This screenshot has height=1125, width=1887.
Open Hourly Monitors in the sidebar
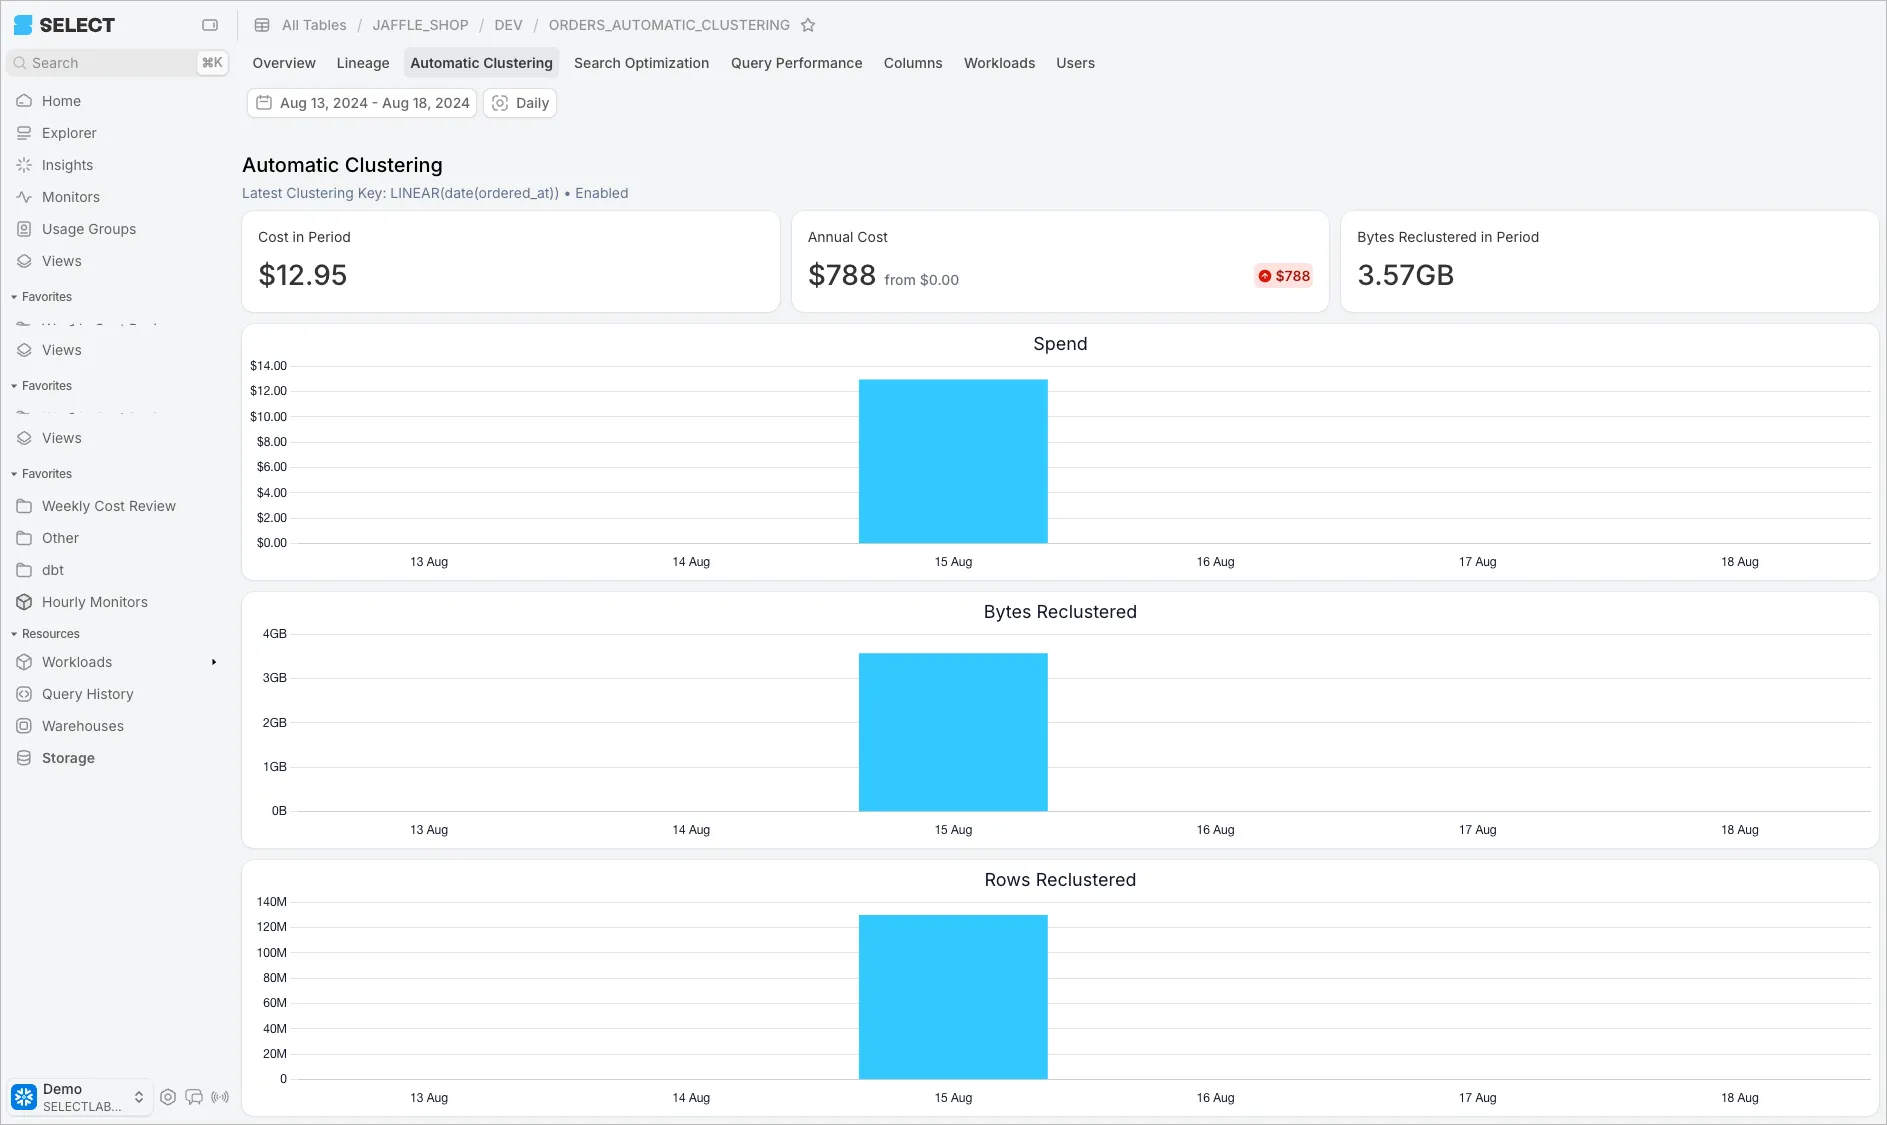tap(94, 602)
